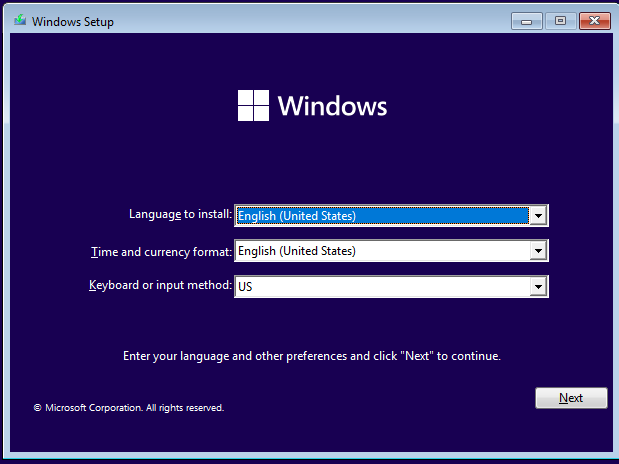Open Time and currency format dropdown arrow
619x464 pixels.
pyautogui.click(x=538, y=251)
